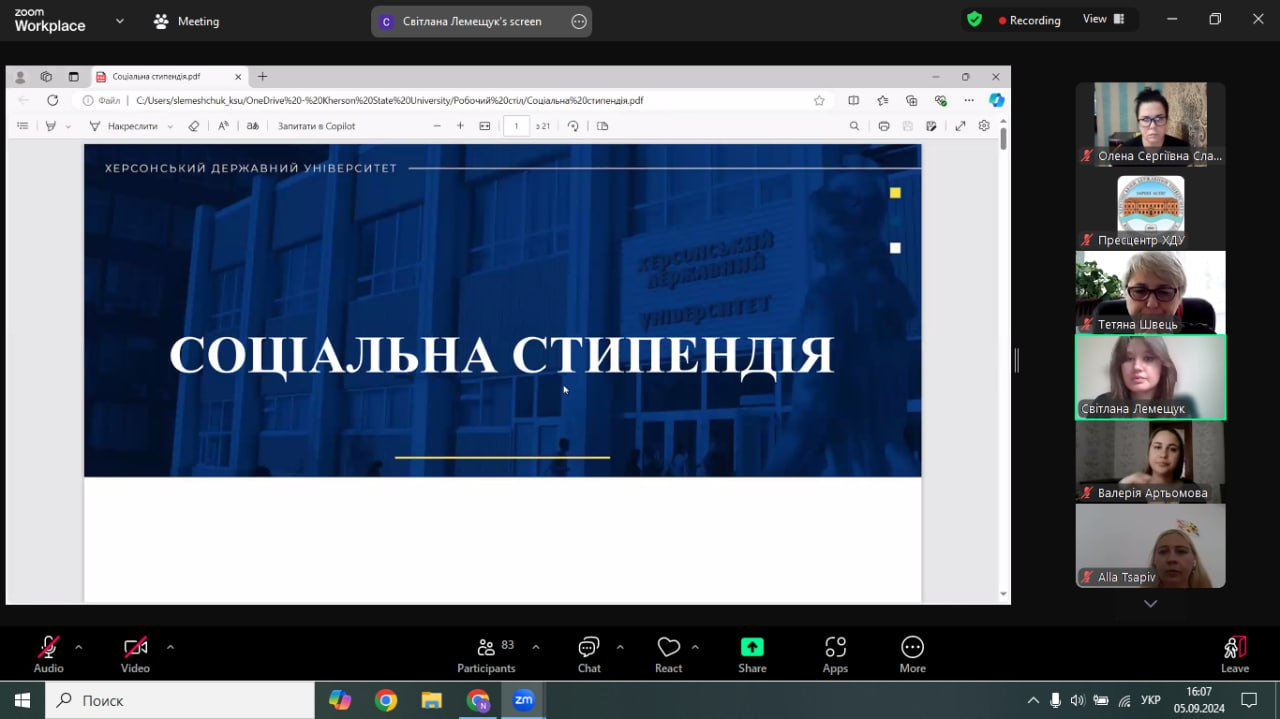The width and height of the screenshot is (1280, 719).
Task: Expand participants options arrow
Action: (x=536, y=647)
